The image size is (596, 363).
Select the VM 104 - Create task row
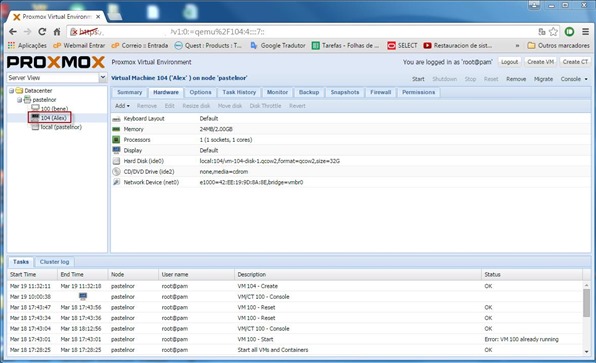click(x=295, y=286)
